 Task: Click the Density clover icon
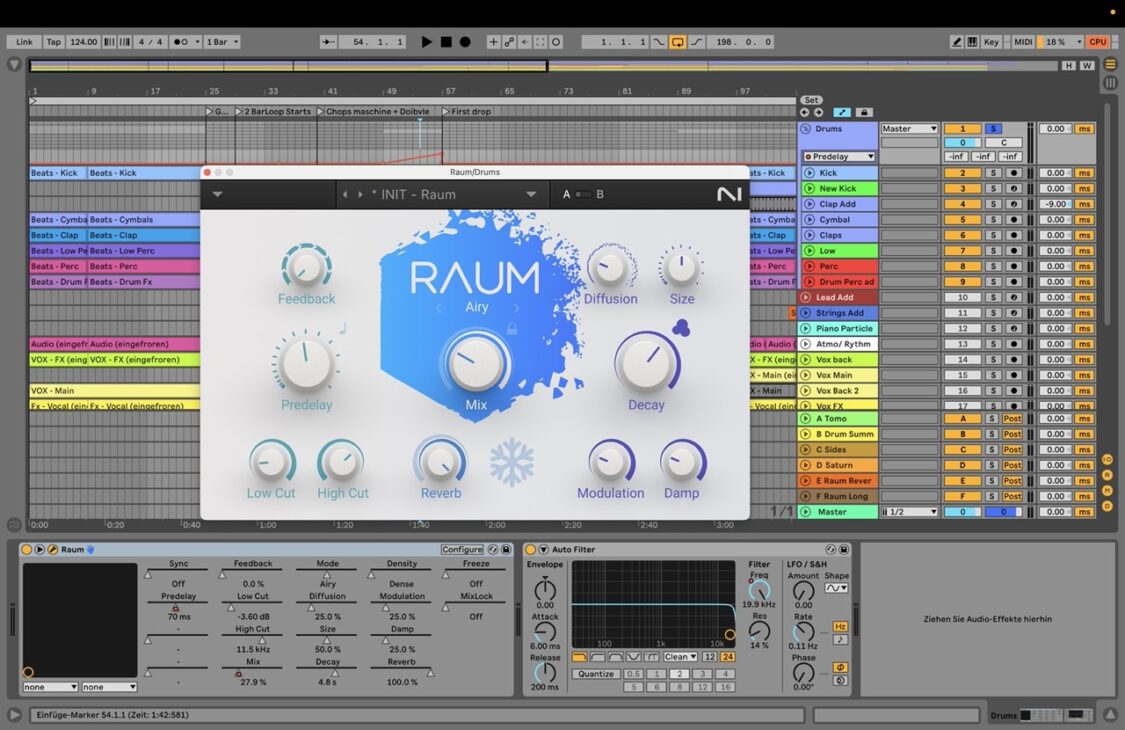coord(681,328)
